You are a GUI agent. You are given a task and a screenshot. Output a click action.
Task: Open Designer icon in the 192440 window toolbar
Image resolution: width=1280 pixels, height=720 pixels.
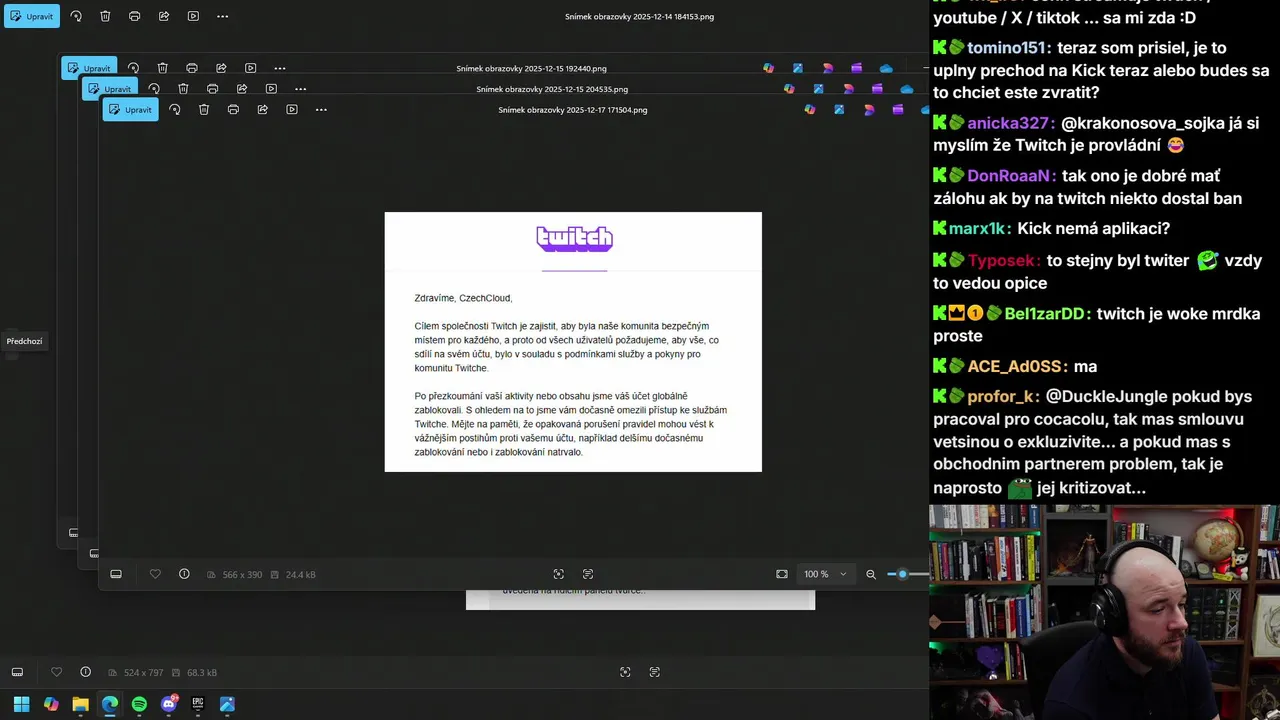point(827,68)
